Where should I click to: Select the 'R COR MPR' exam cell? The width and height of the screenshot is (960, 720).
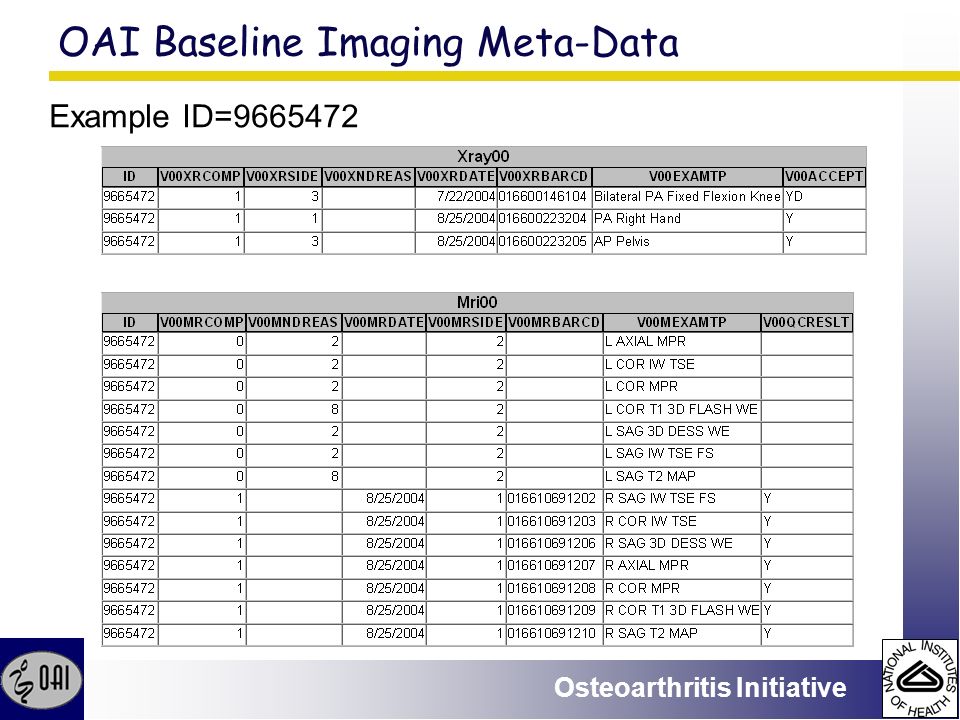coord(682,589)
